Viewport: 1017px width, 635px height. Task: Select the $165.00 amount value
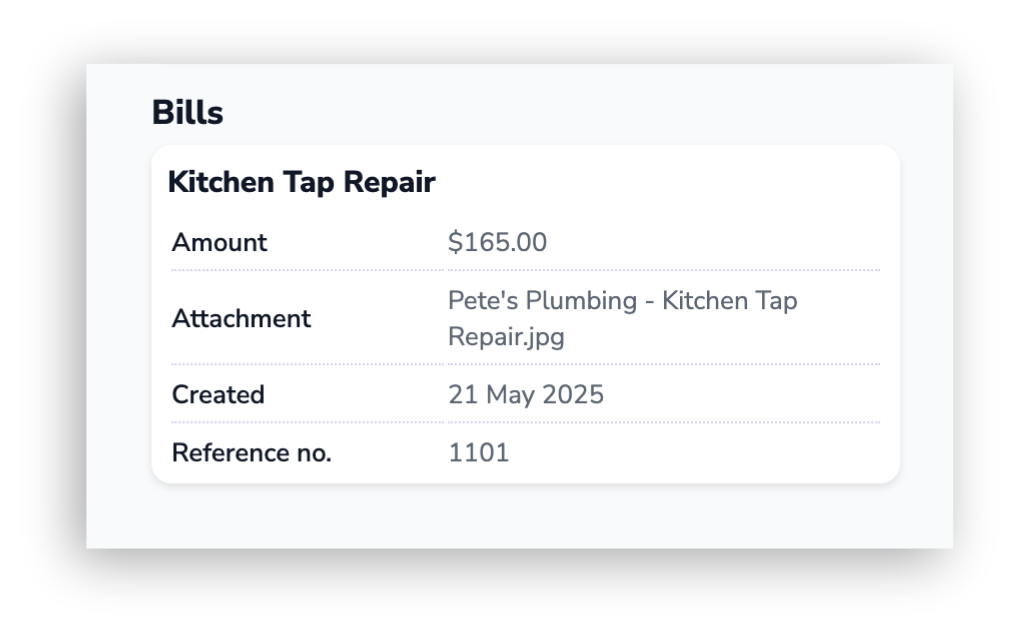pos(497,242)
